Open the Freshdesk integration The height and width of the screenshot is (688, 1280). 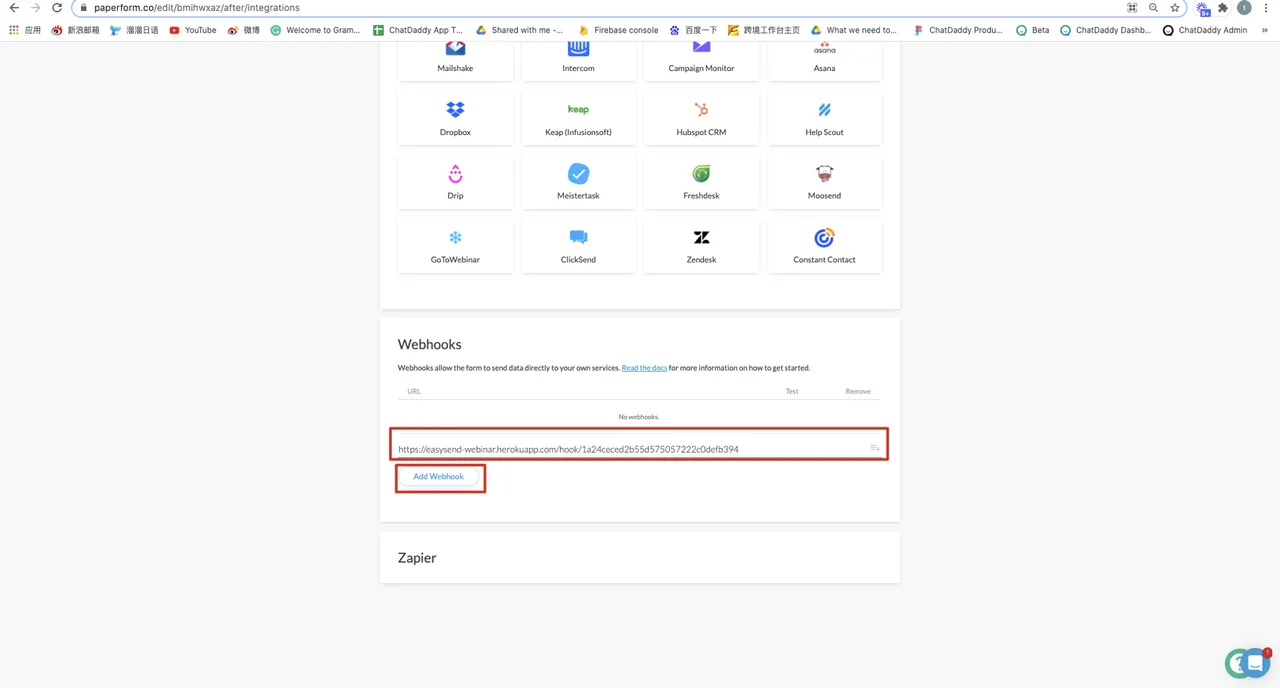pos(701,182)
